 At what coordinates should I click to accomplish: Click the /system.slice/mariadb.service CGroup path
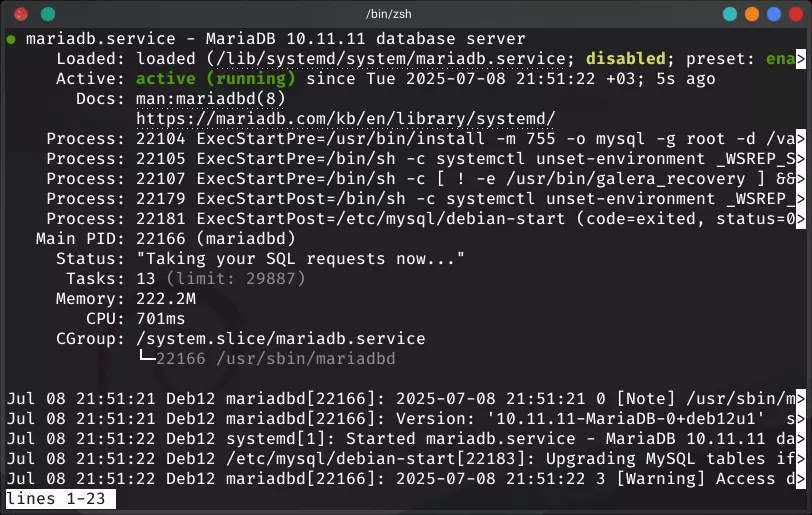[280, 339]
